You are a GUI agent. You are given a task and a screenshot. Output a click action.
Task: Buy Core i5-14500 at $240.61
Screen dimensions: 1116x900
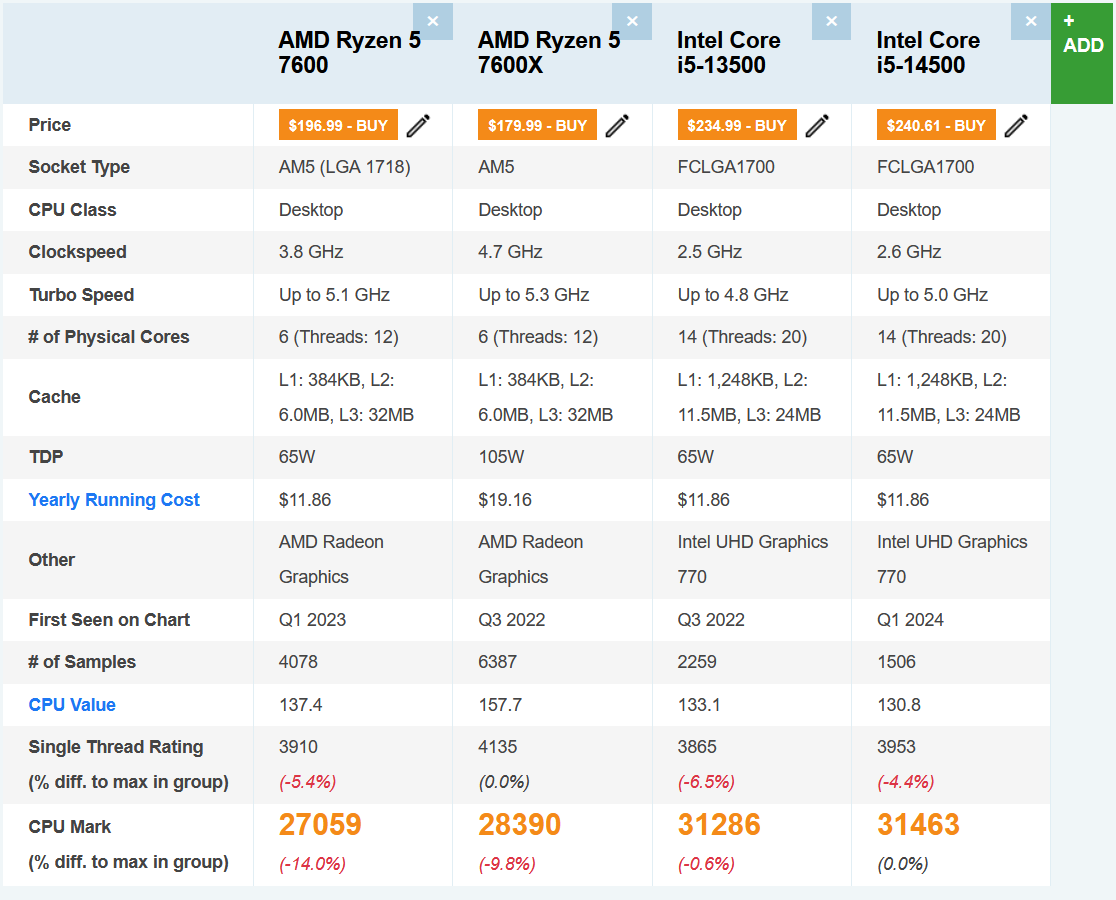[x=936, y=125]
